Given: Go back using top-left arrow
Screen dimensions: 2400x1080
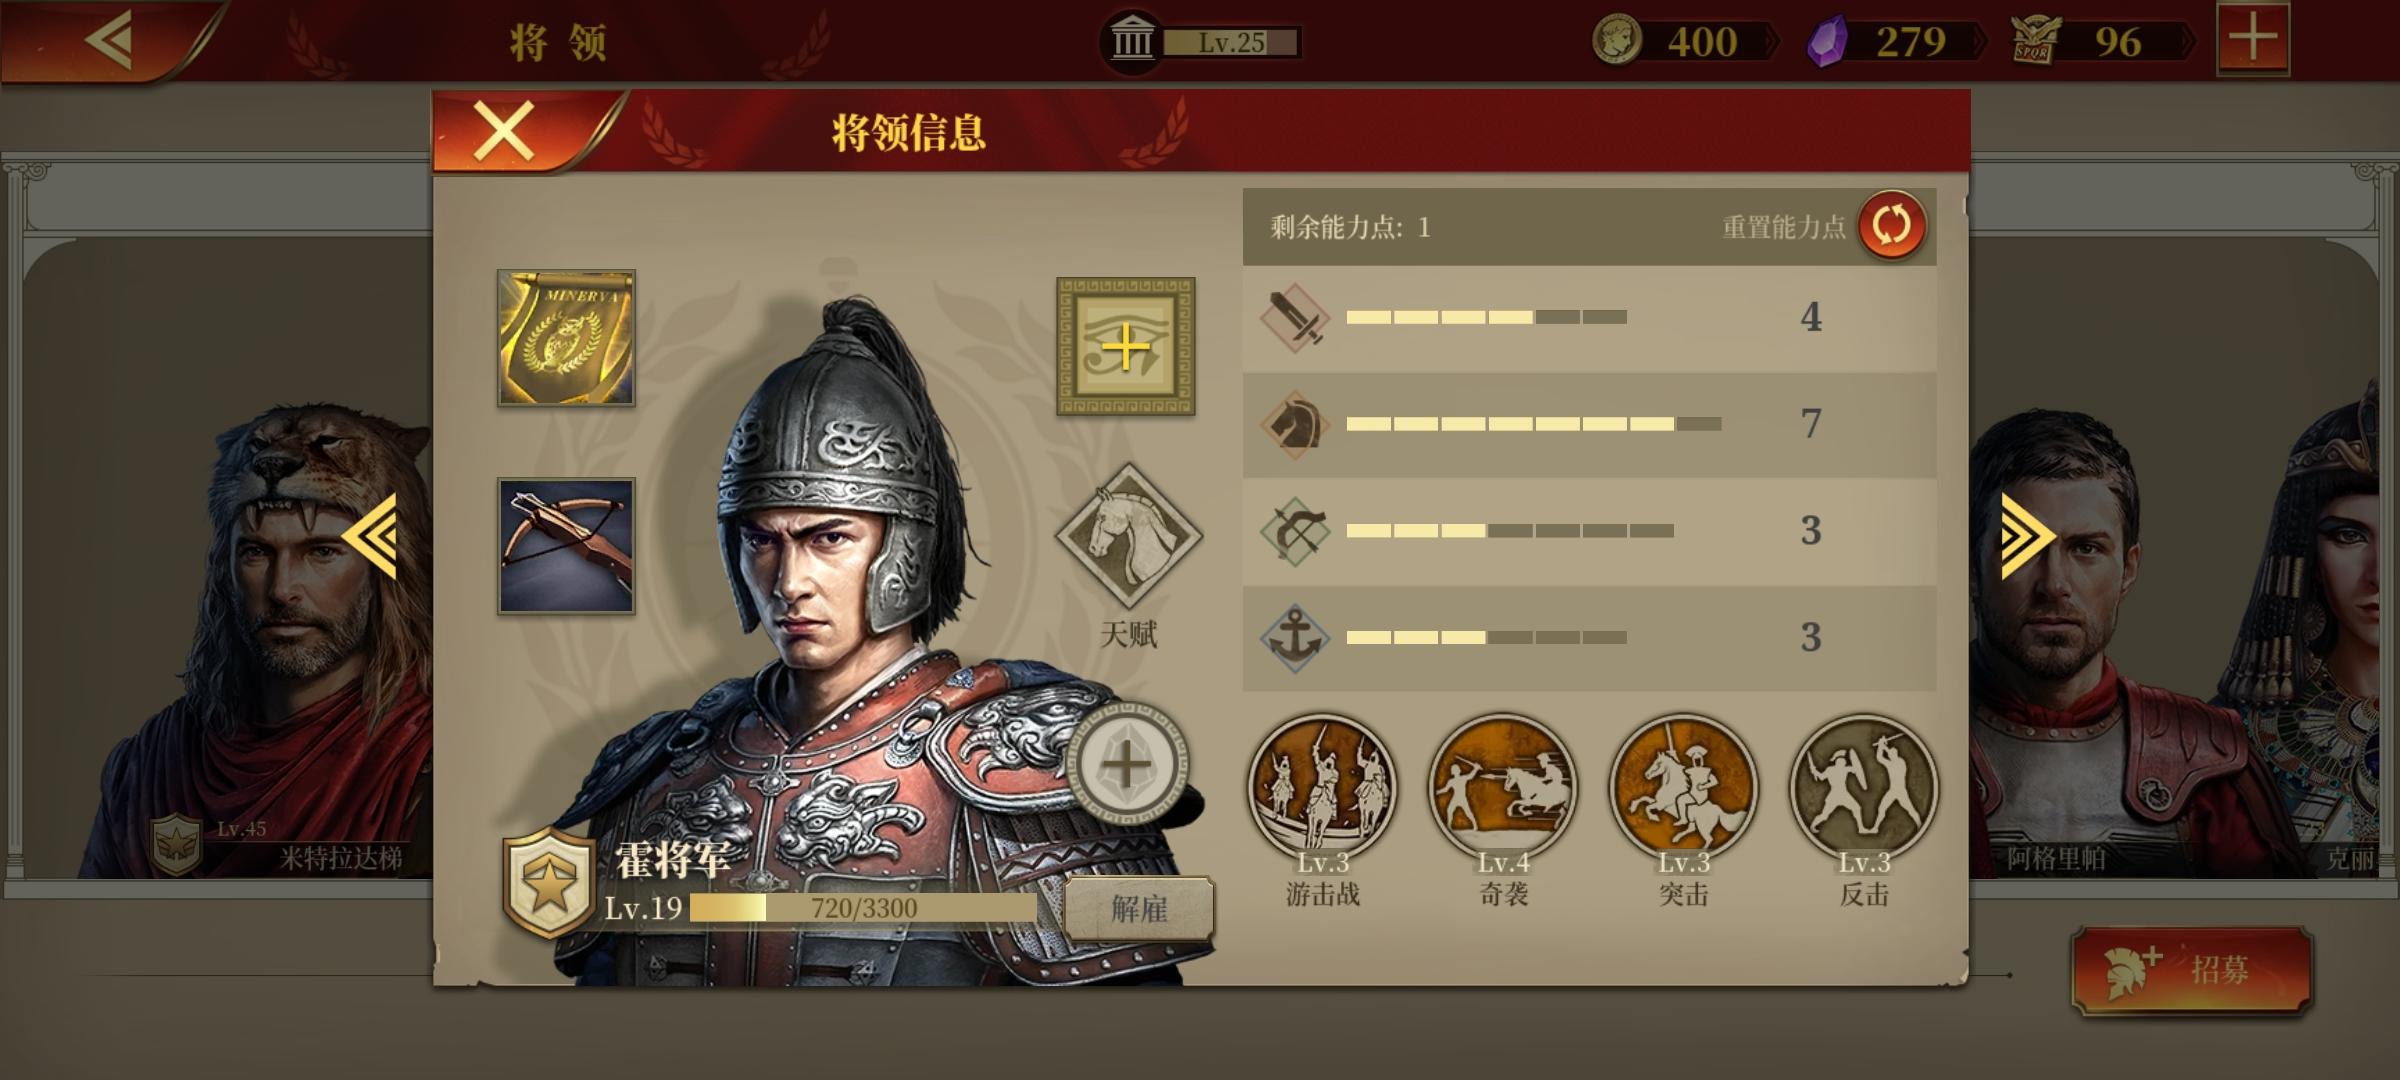Looking at the screenshot, I should pyautogui.click(x=109, y=40).
